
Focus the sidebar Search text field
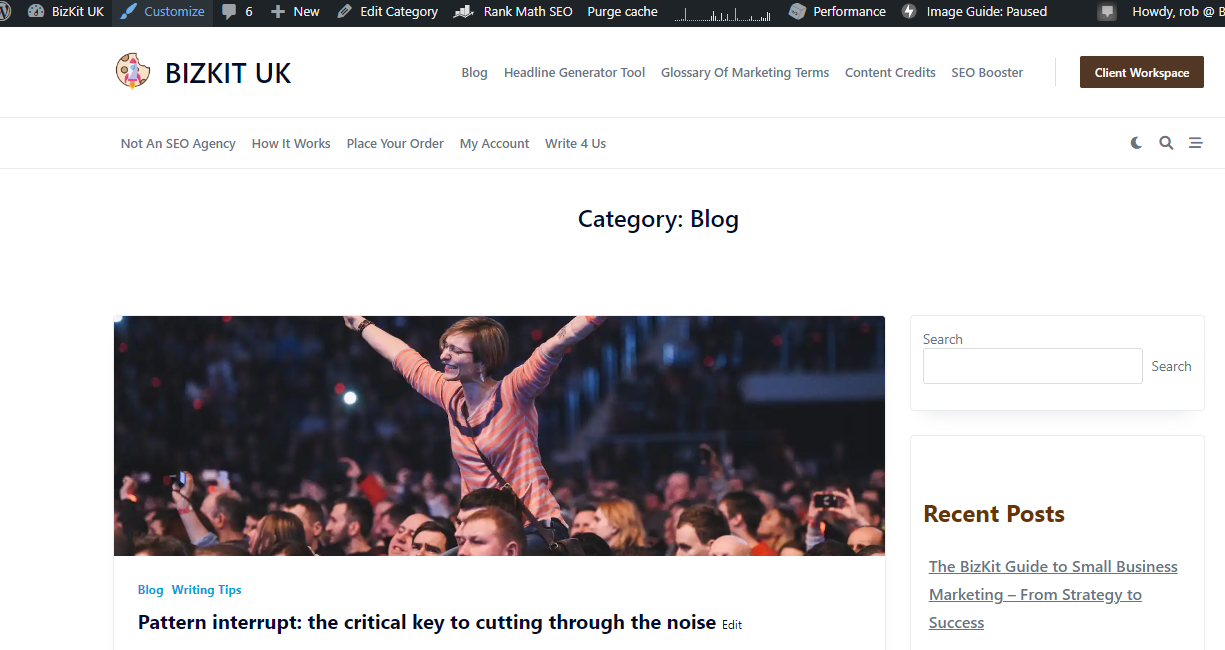pos(1032,366)
